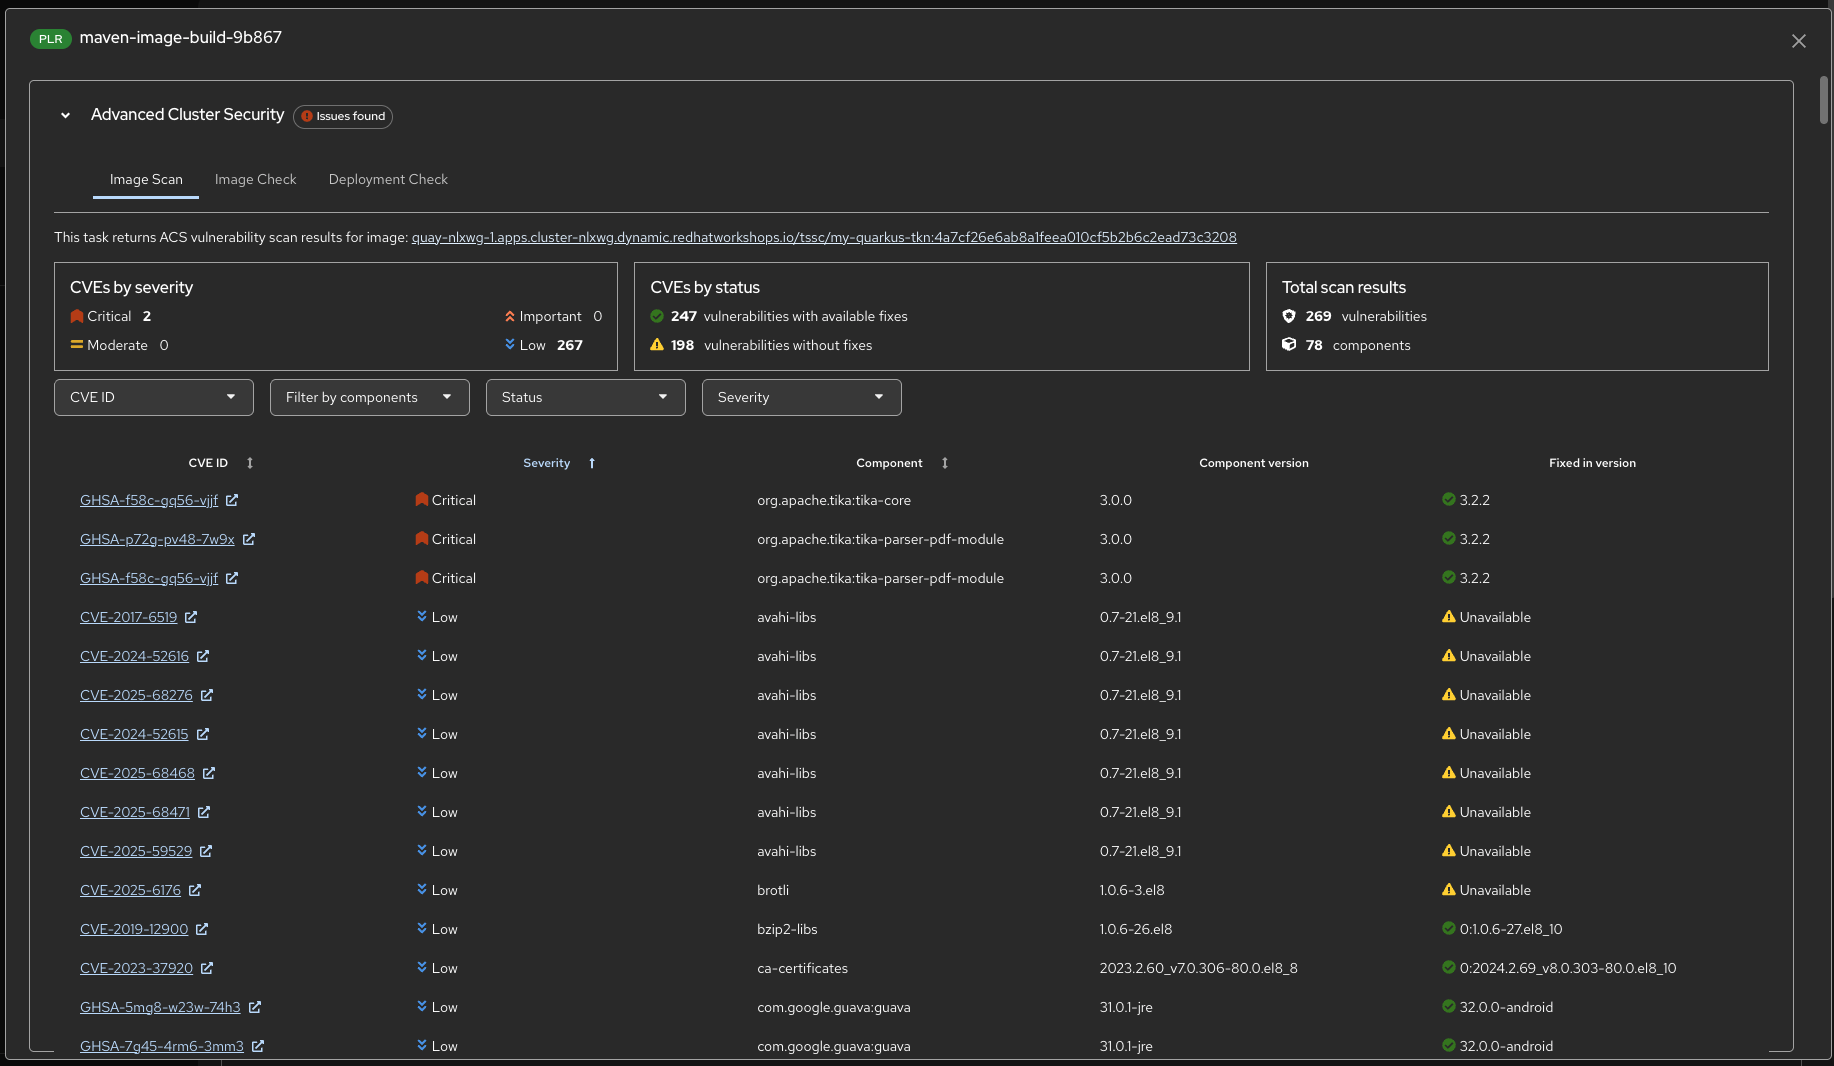Open the Severity filter dropdown
This screenshot has width=1834, height=1066.
(x=801, y=397)
